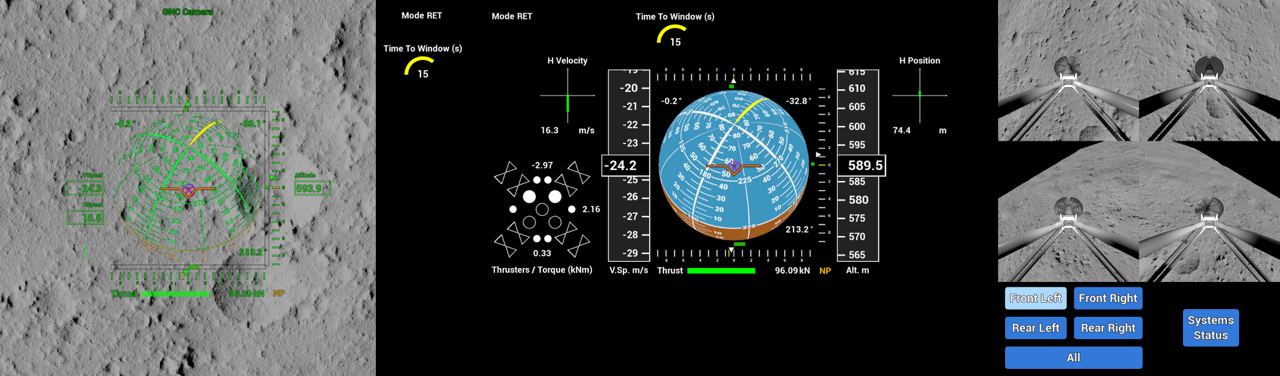The image size is (1280, 376).
Task: Click the Thrust label under the attitude ball
Action: click(669, 270)
